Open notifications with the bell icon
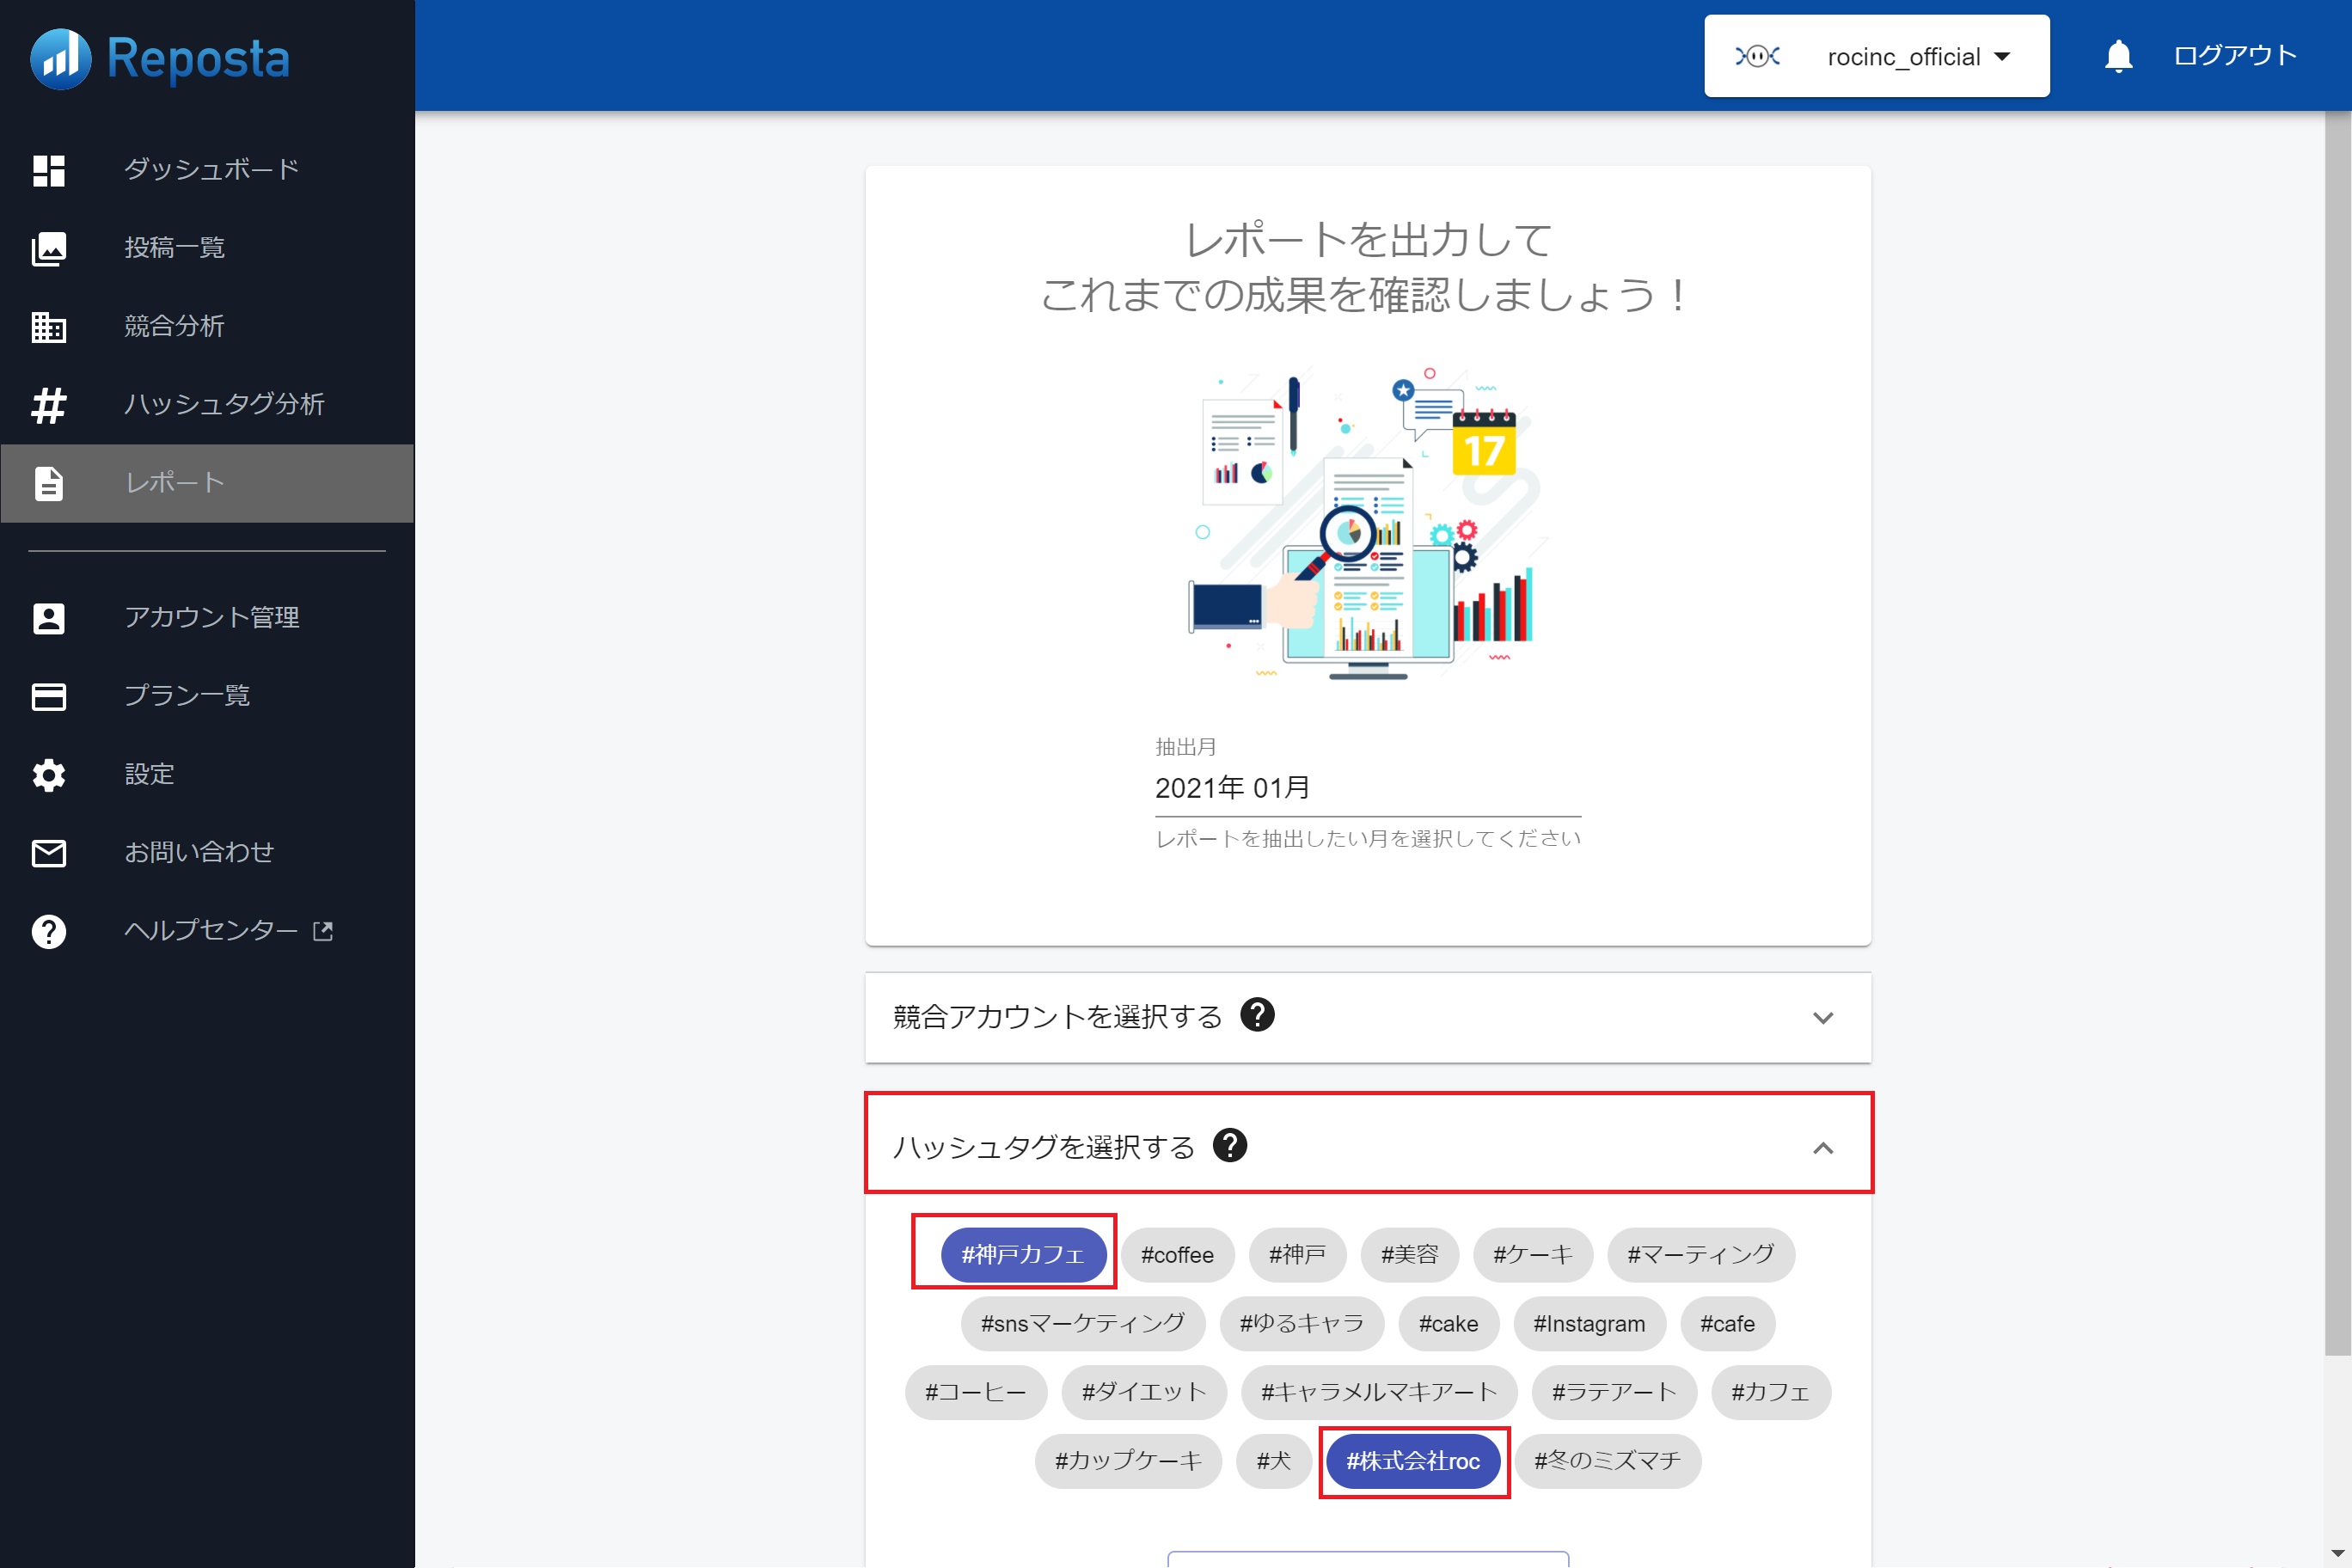Image resolution: width=2352 pixels, height=1568 pixels. click(x=2118, y=56)
